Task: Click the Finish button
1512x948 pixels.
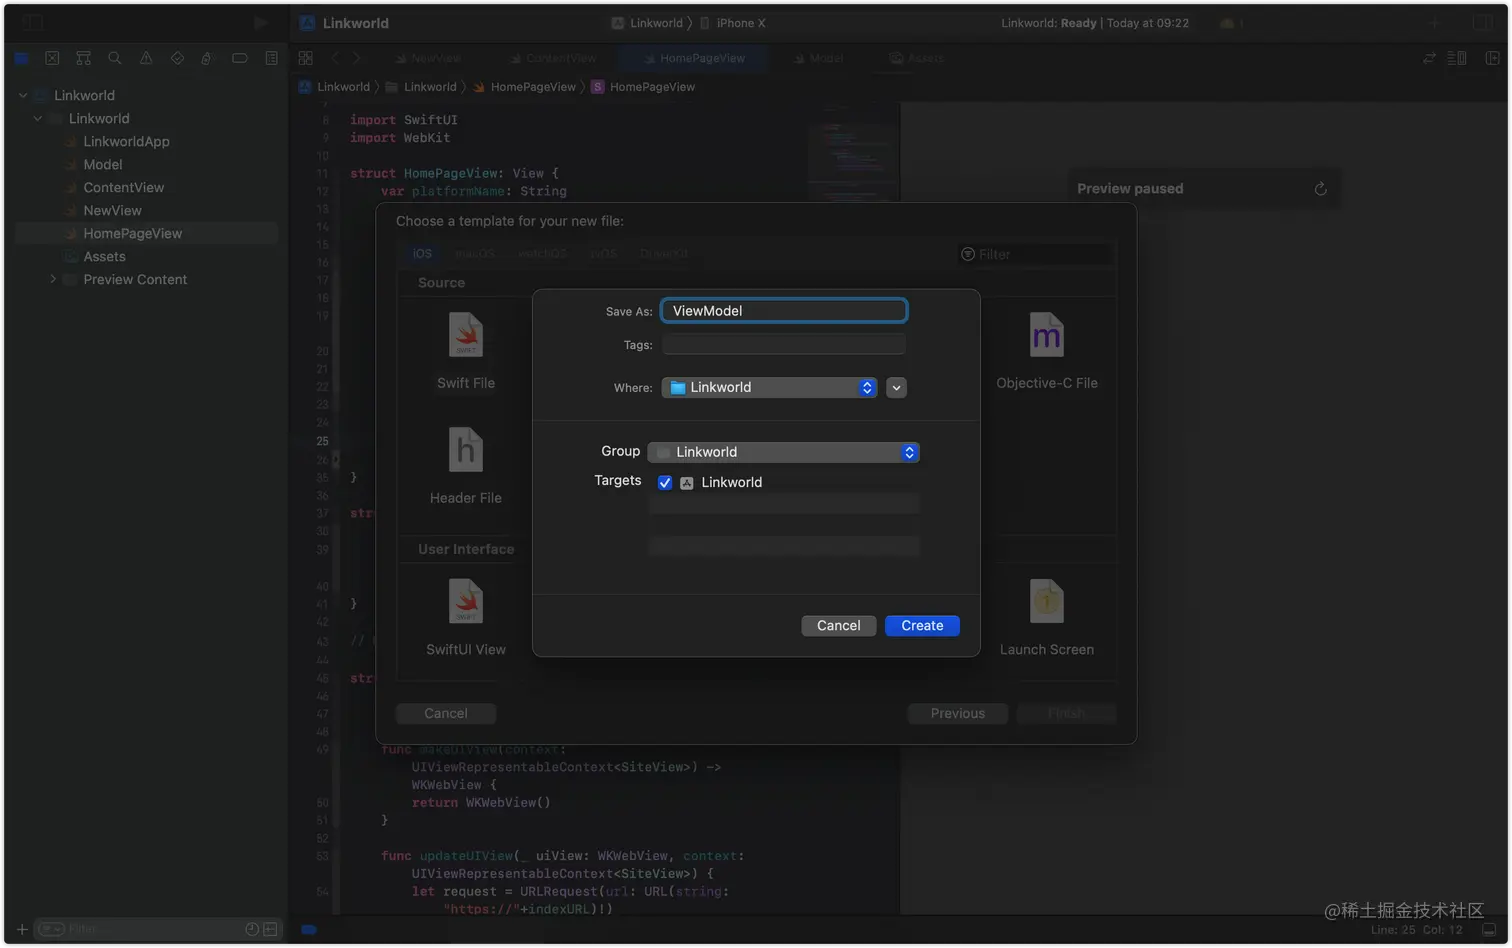Action: (x=1066, y=714)
